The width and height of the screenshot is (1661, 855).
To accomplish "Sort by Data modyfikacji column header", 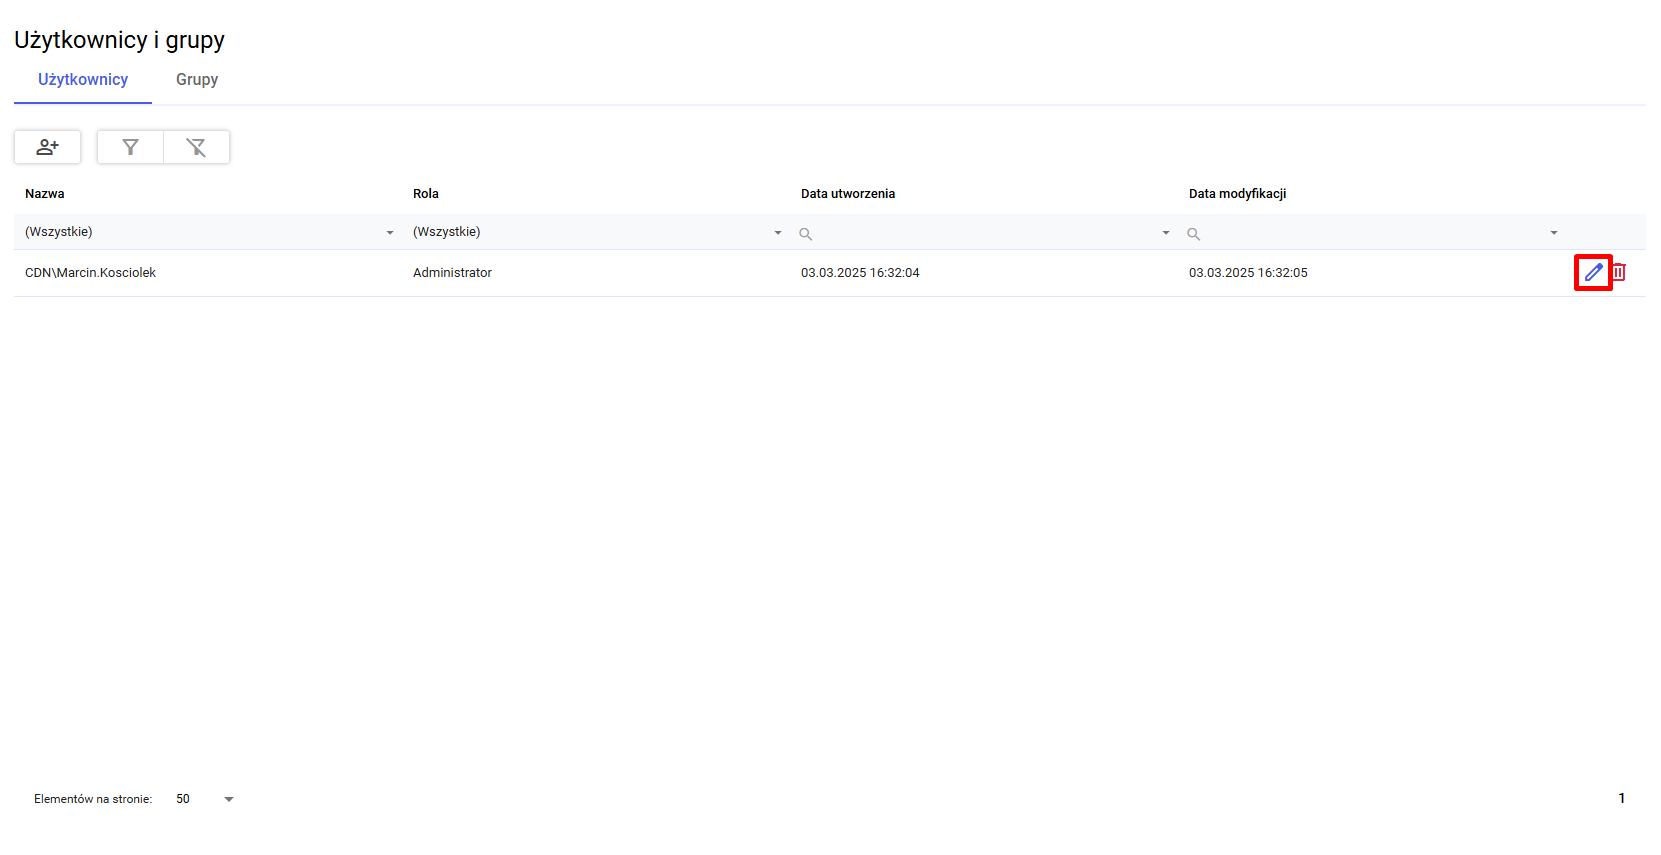I will 1237,194.
